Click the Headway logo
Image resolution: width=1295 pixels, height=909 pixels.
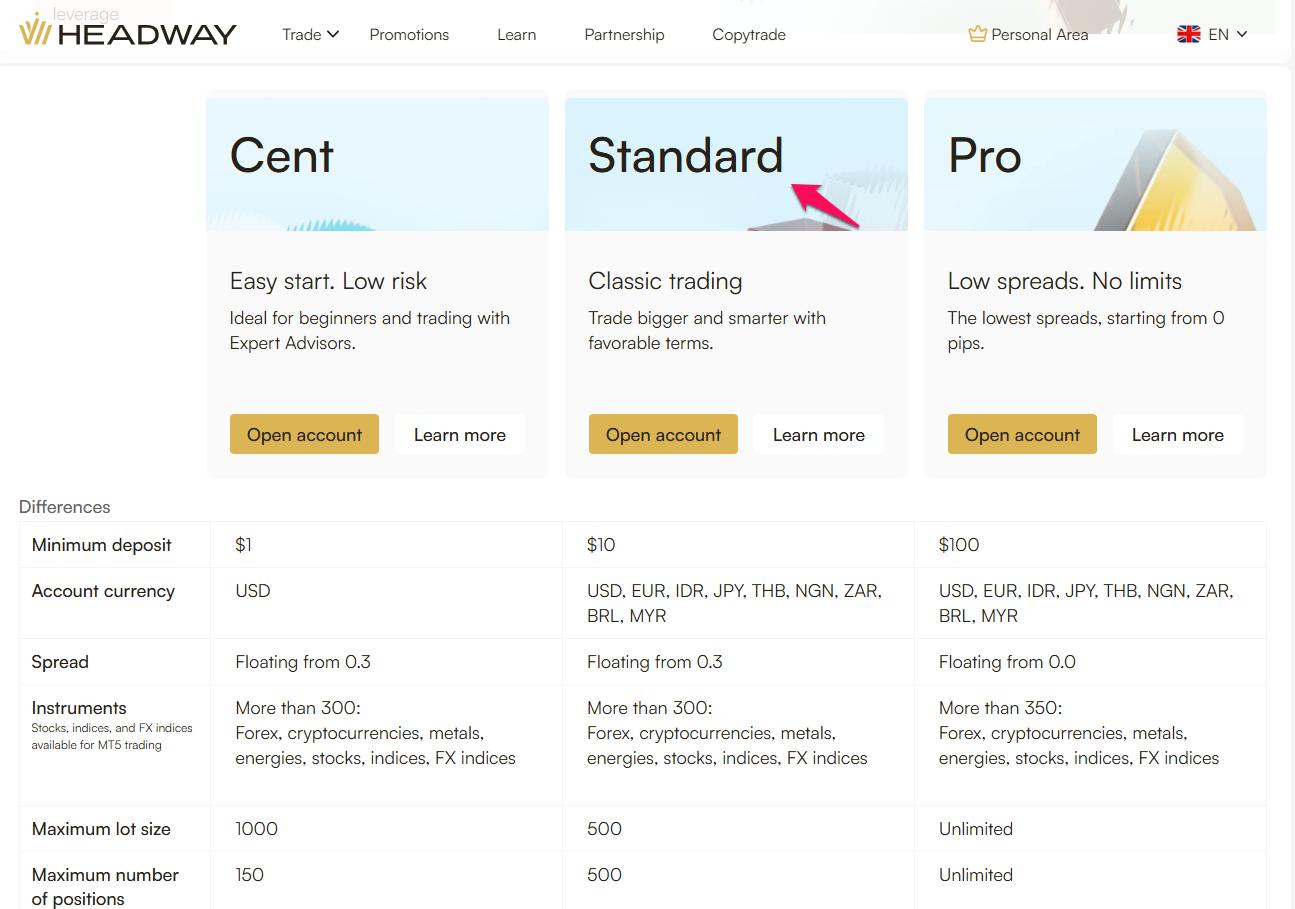[x=128, y=31]
